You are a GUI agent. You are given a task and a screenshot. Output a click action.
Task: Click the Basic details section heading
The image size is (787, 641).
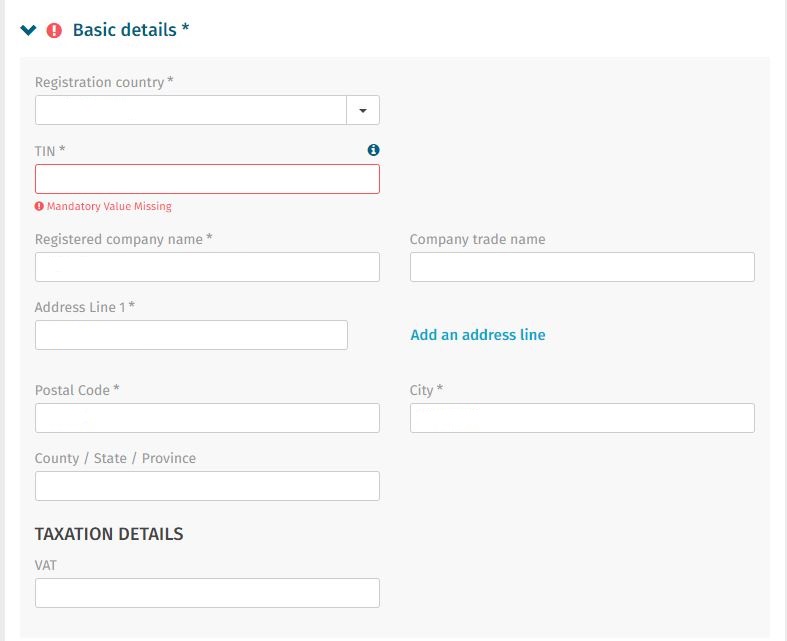tap(131, 30)
